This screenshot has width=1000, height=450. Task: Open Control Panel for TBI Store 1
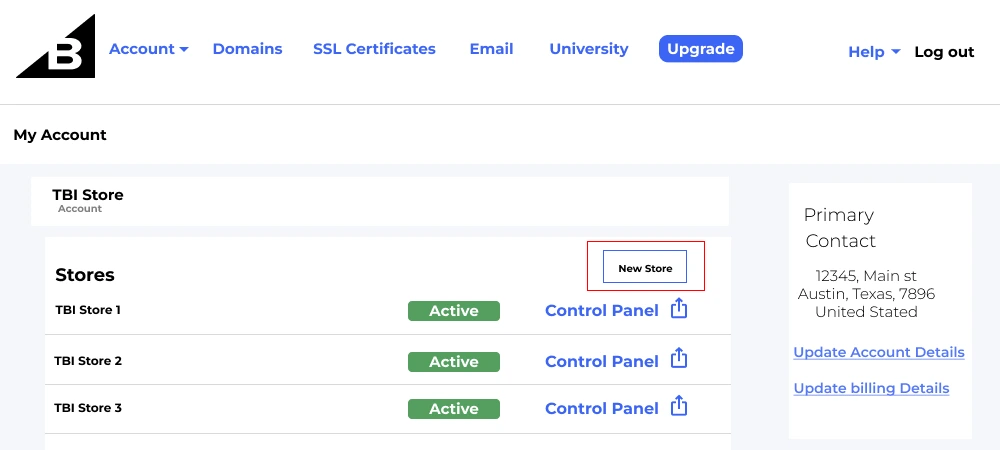[601, 311]
